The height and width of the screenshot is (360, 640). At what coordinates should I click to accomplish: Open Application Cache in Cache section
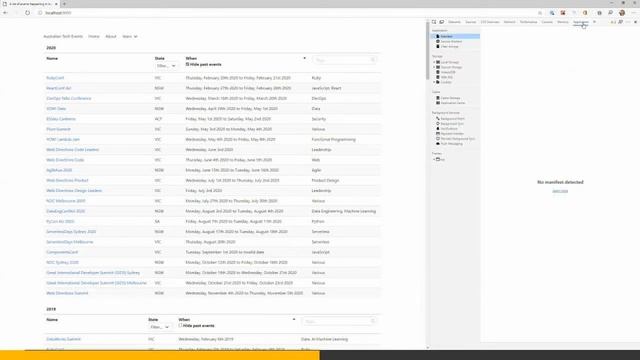452,103
